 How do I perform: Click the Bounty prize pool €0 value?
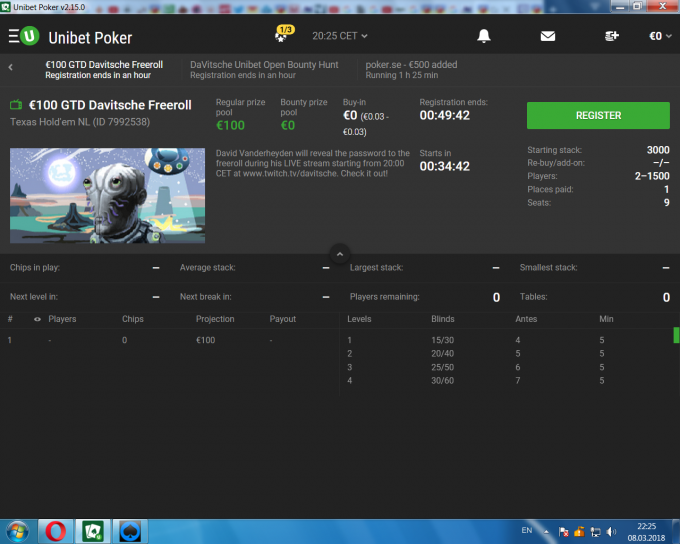point(288,125)
